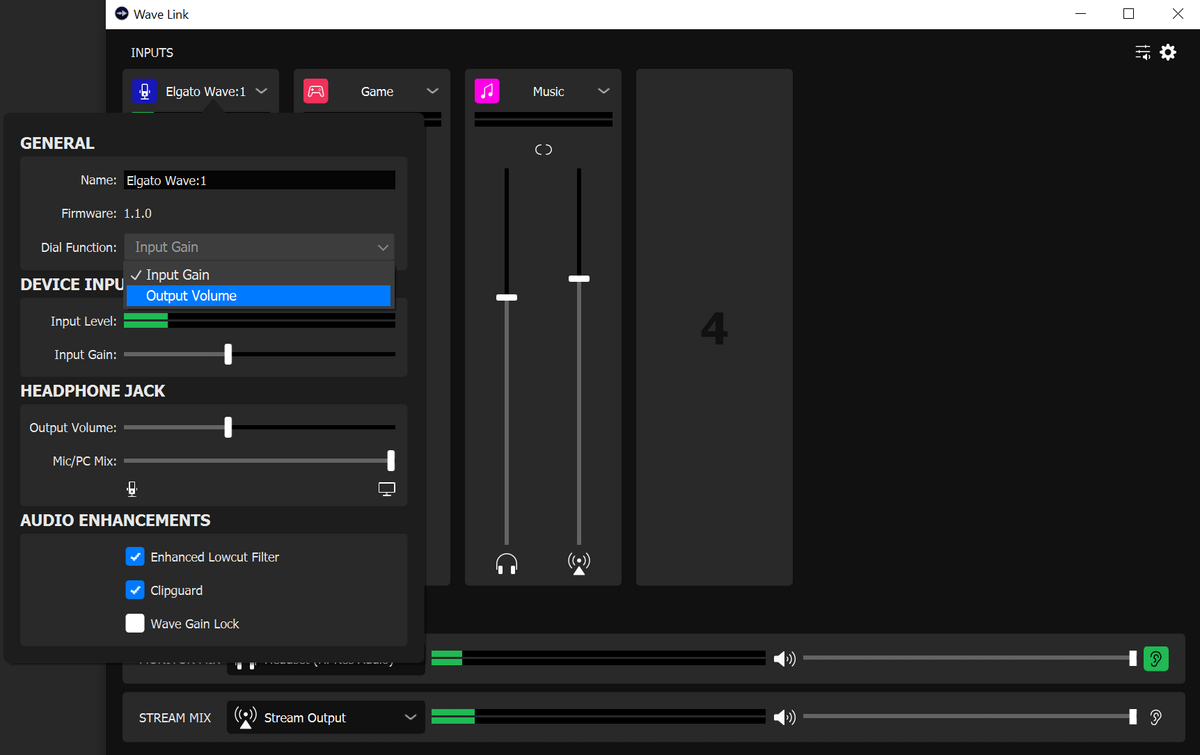Click the link icon above Music faders
The height and width of the screenshot is (755, 1200).
(x=543, y=150)
